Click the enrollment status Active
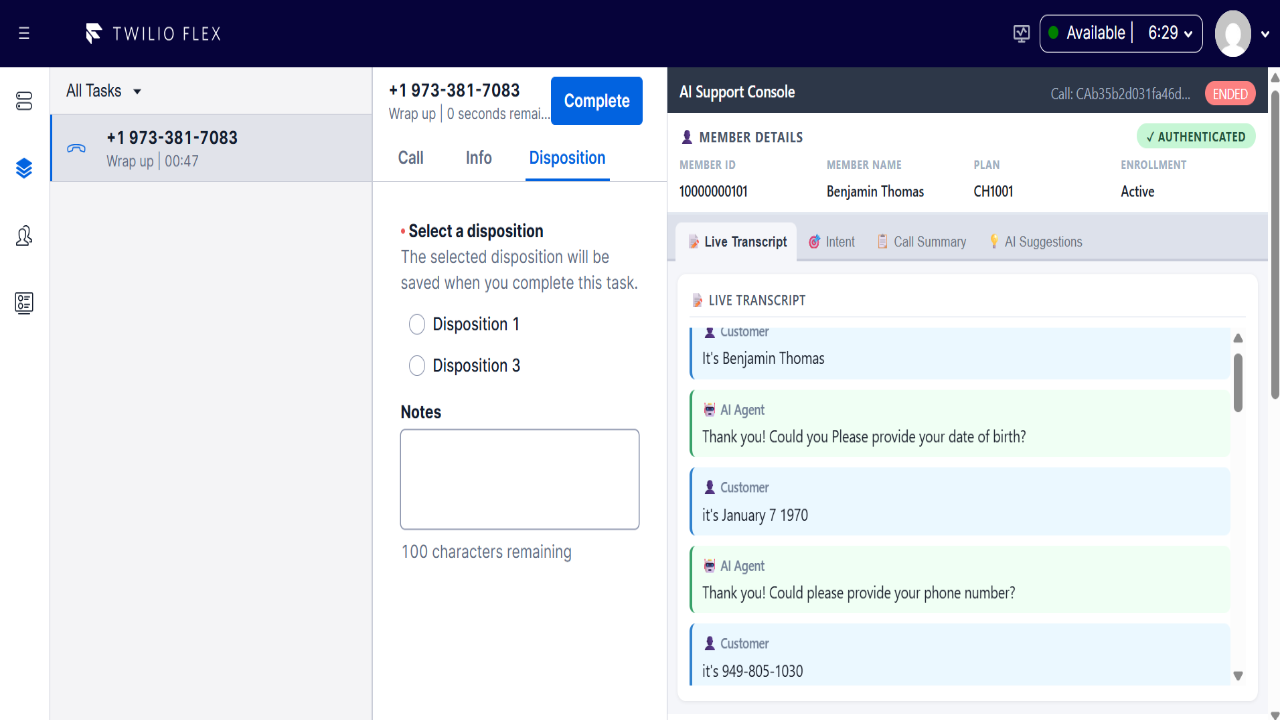 tap(1137, 192)
